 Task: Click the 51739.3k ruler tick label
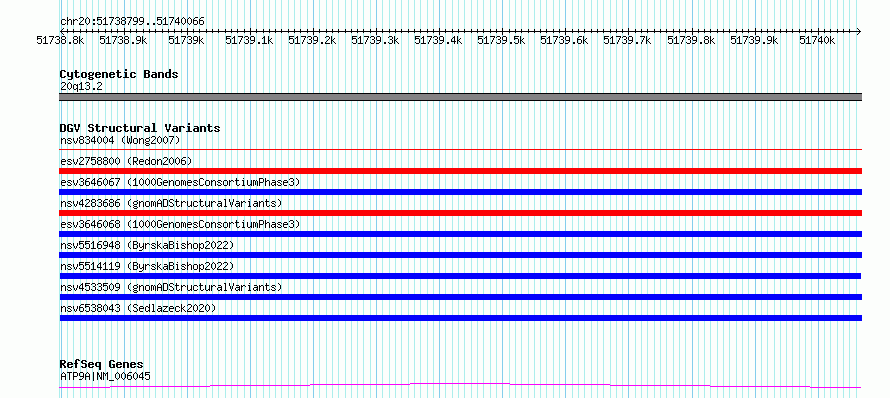pyautogui.click(x=375, y=40)
